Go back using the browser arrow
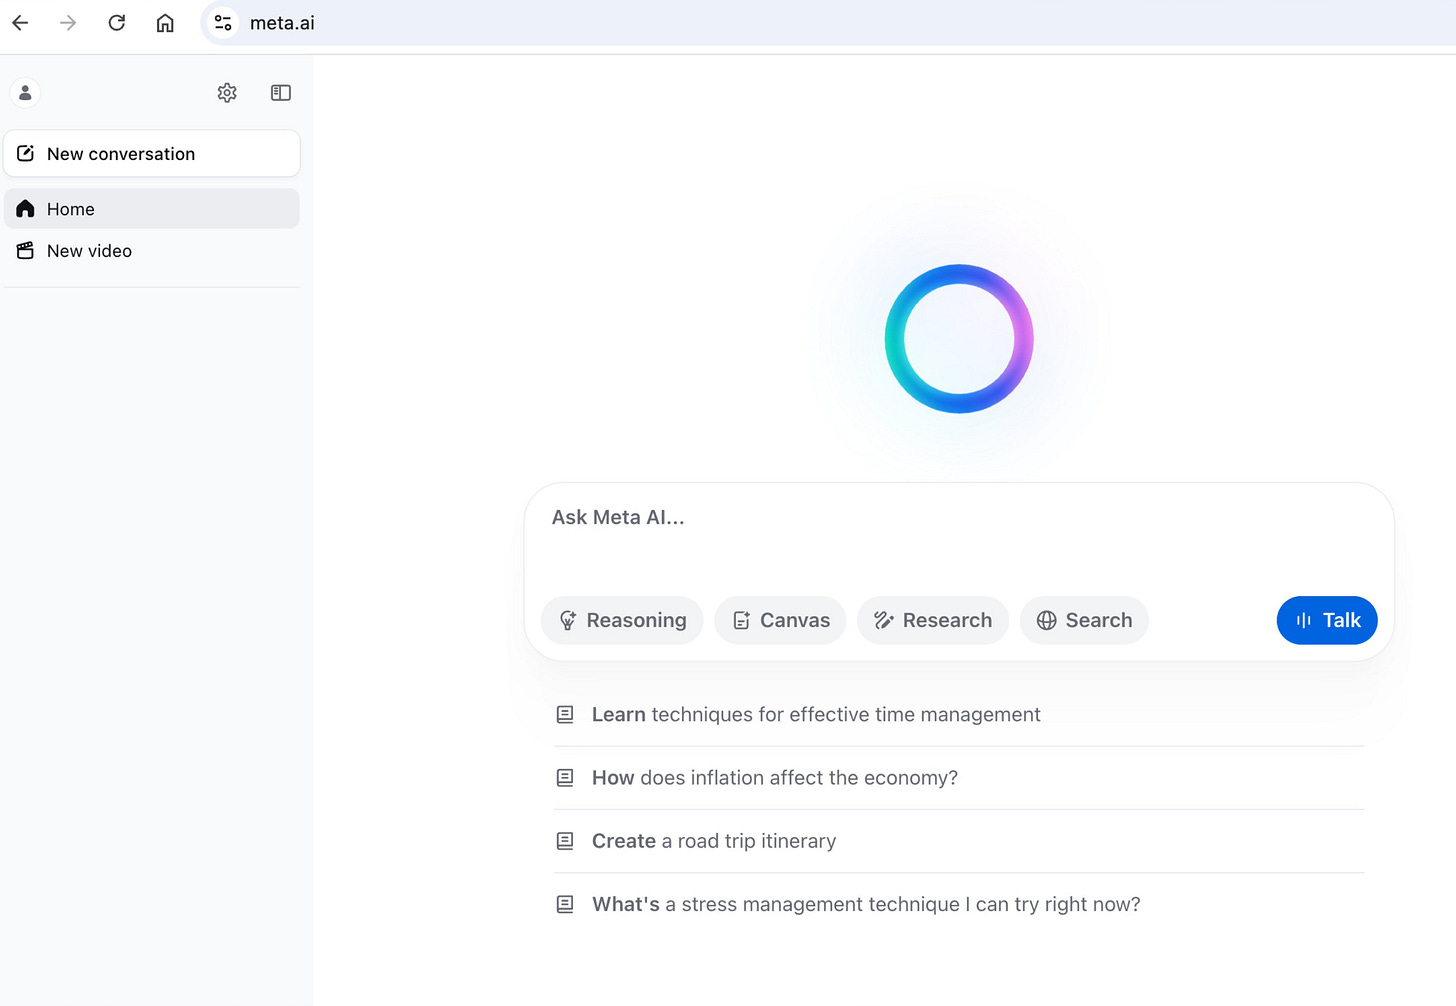The image size is (1456, 1006). point(20,23)
